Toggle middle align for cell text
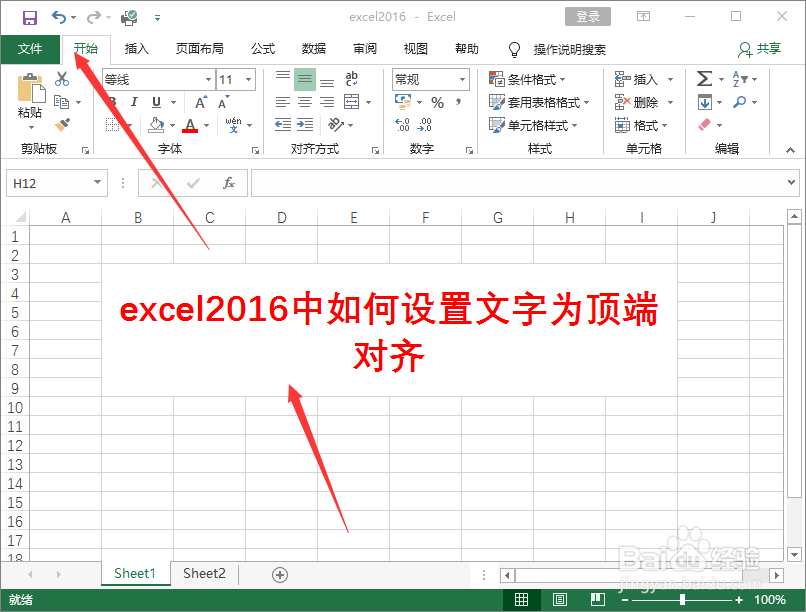The height and width of the screenshot is (612, 806). tap(305, 79)
